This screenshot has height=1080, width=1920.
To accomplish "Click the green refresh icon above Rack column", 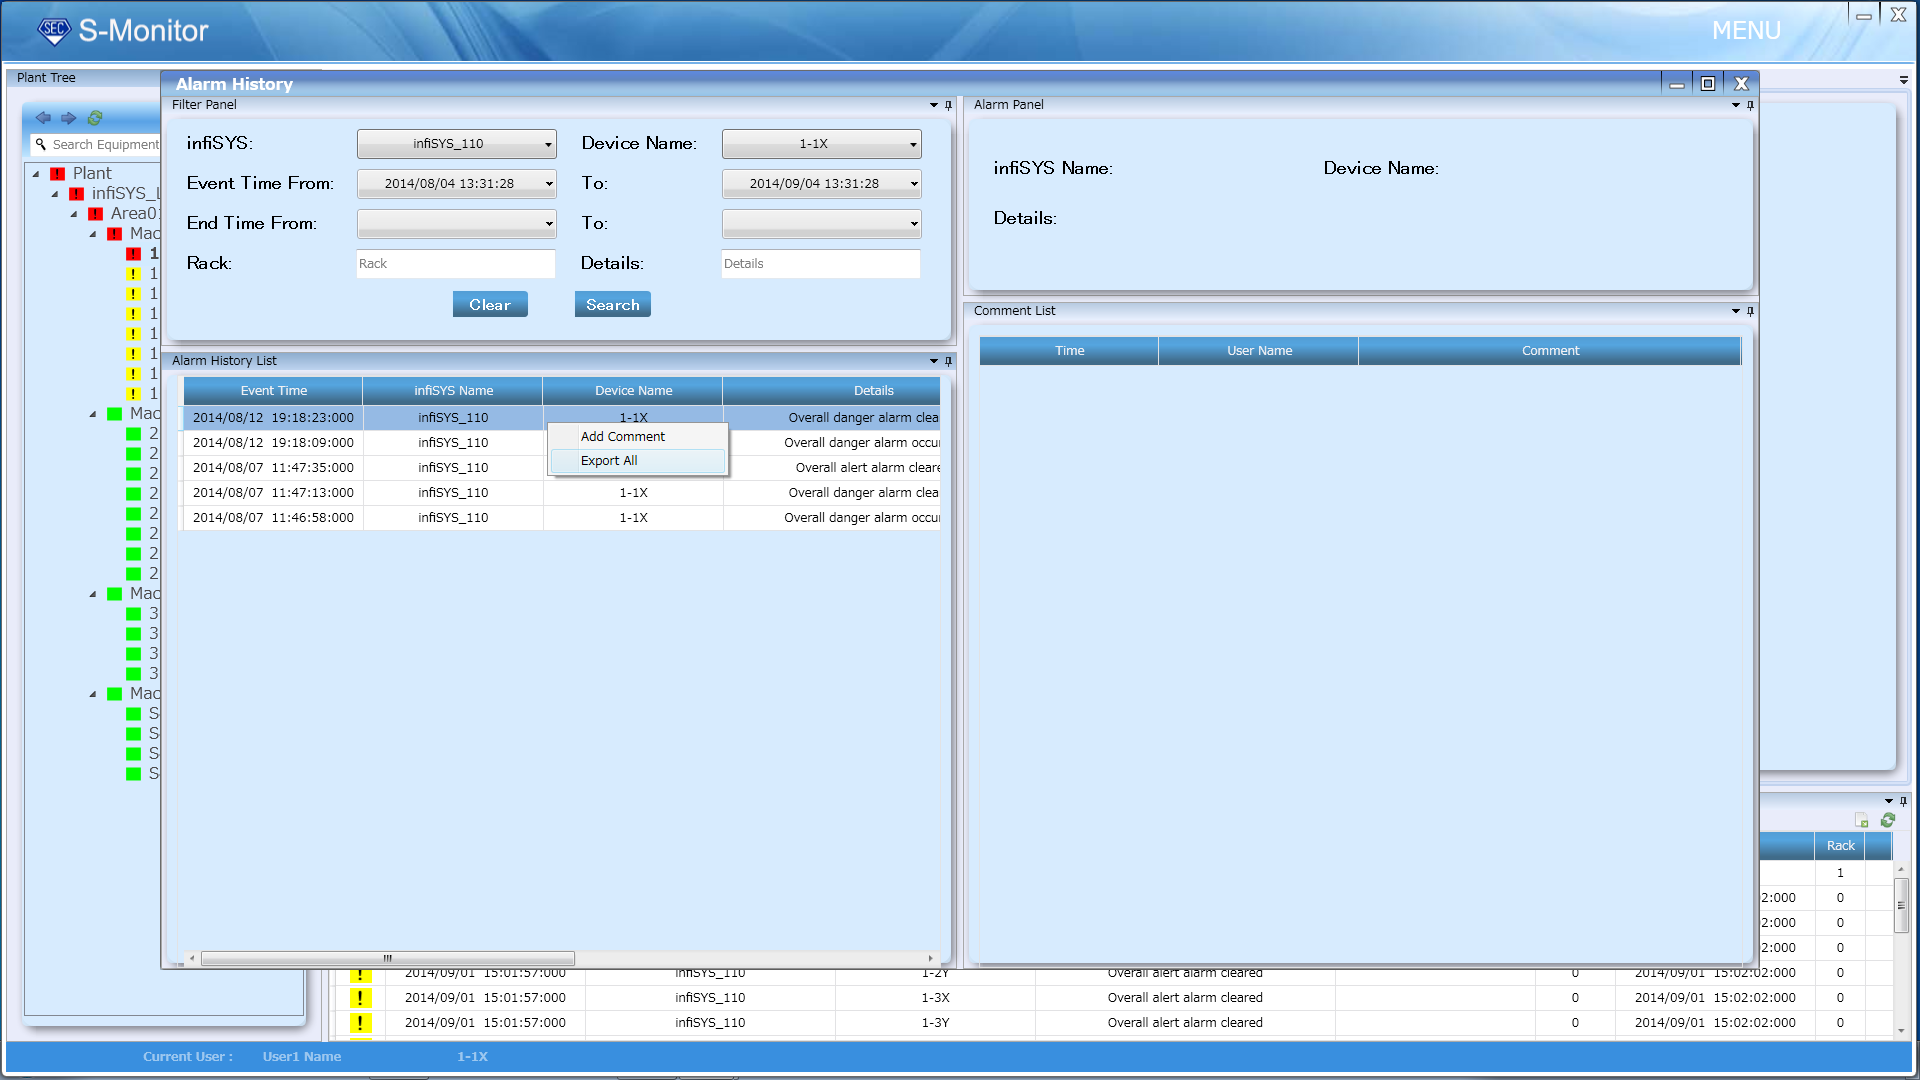I will click(x=1888, y=820).
